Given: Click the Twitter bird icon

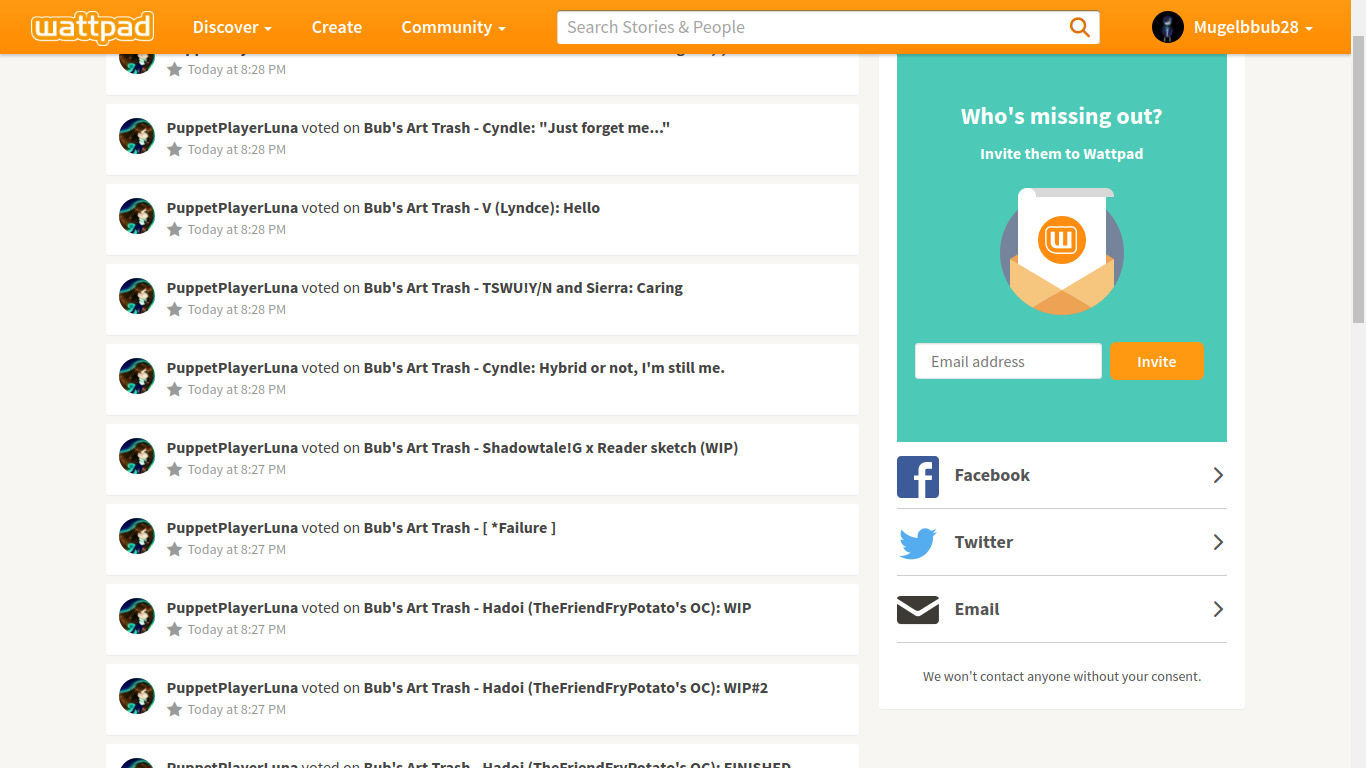Looking at the screenshot, I should point(917,543).
